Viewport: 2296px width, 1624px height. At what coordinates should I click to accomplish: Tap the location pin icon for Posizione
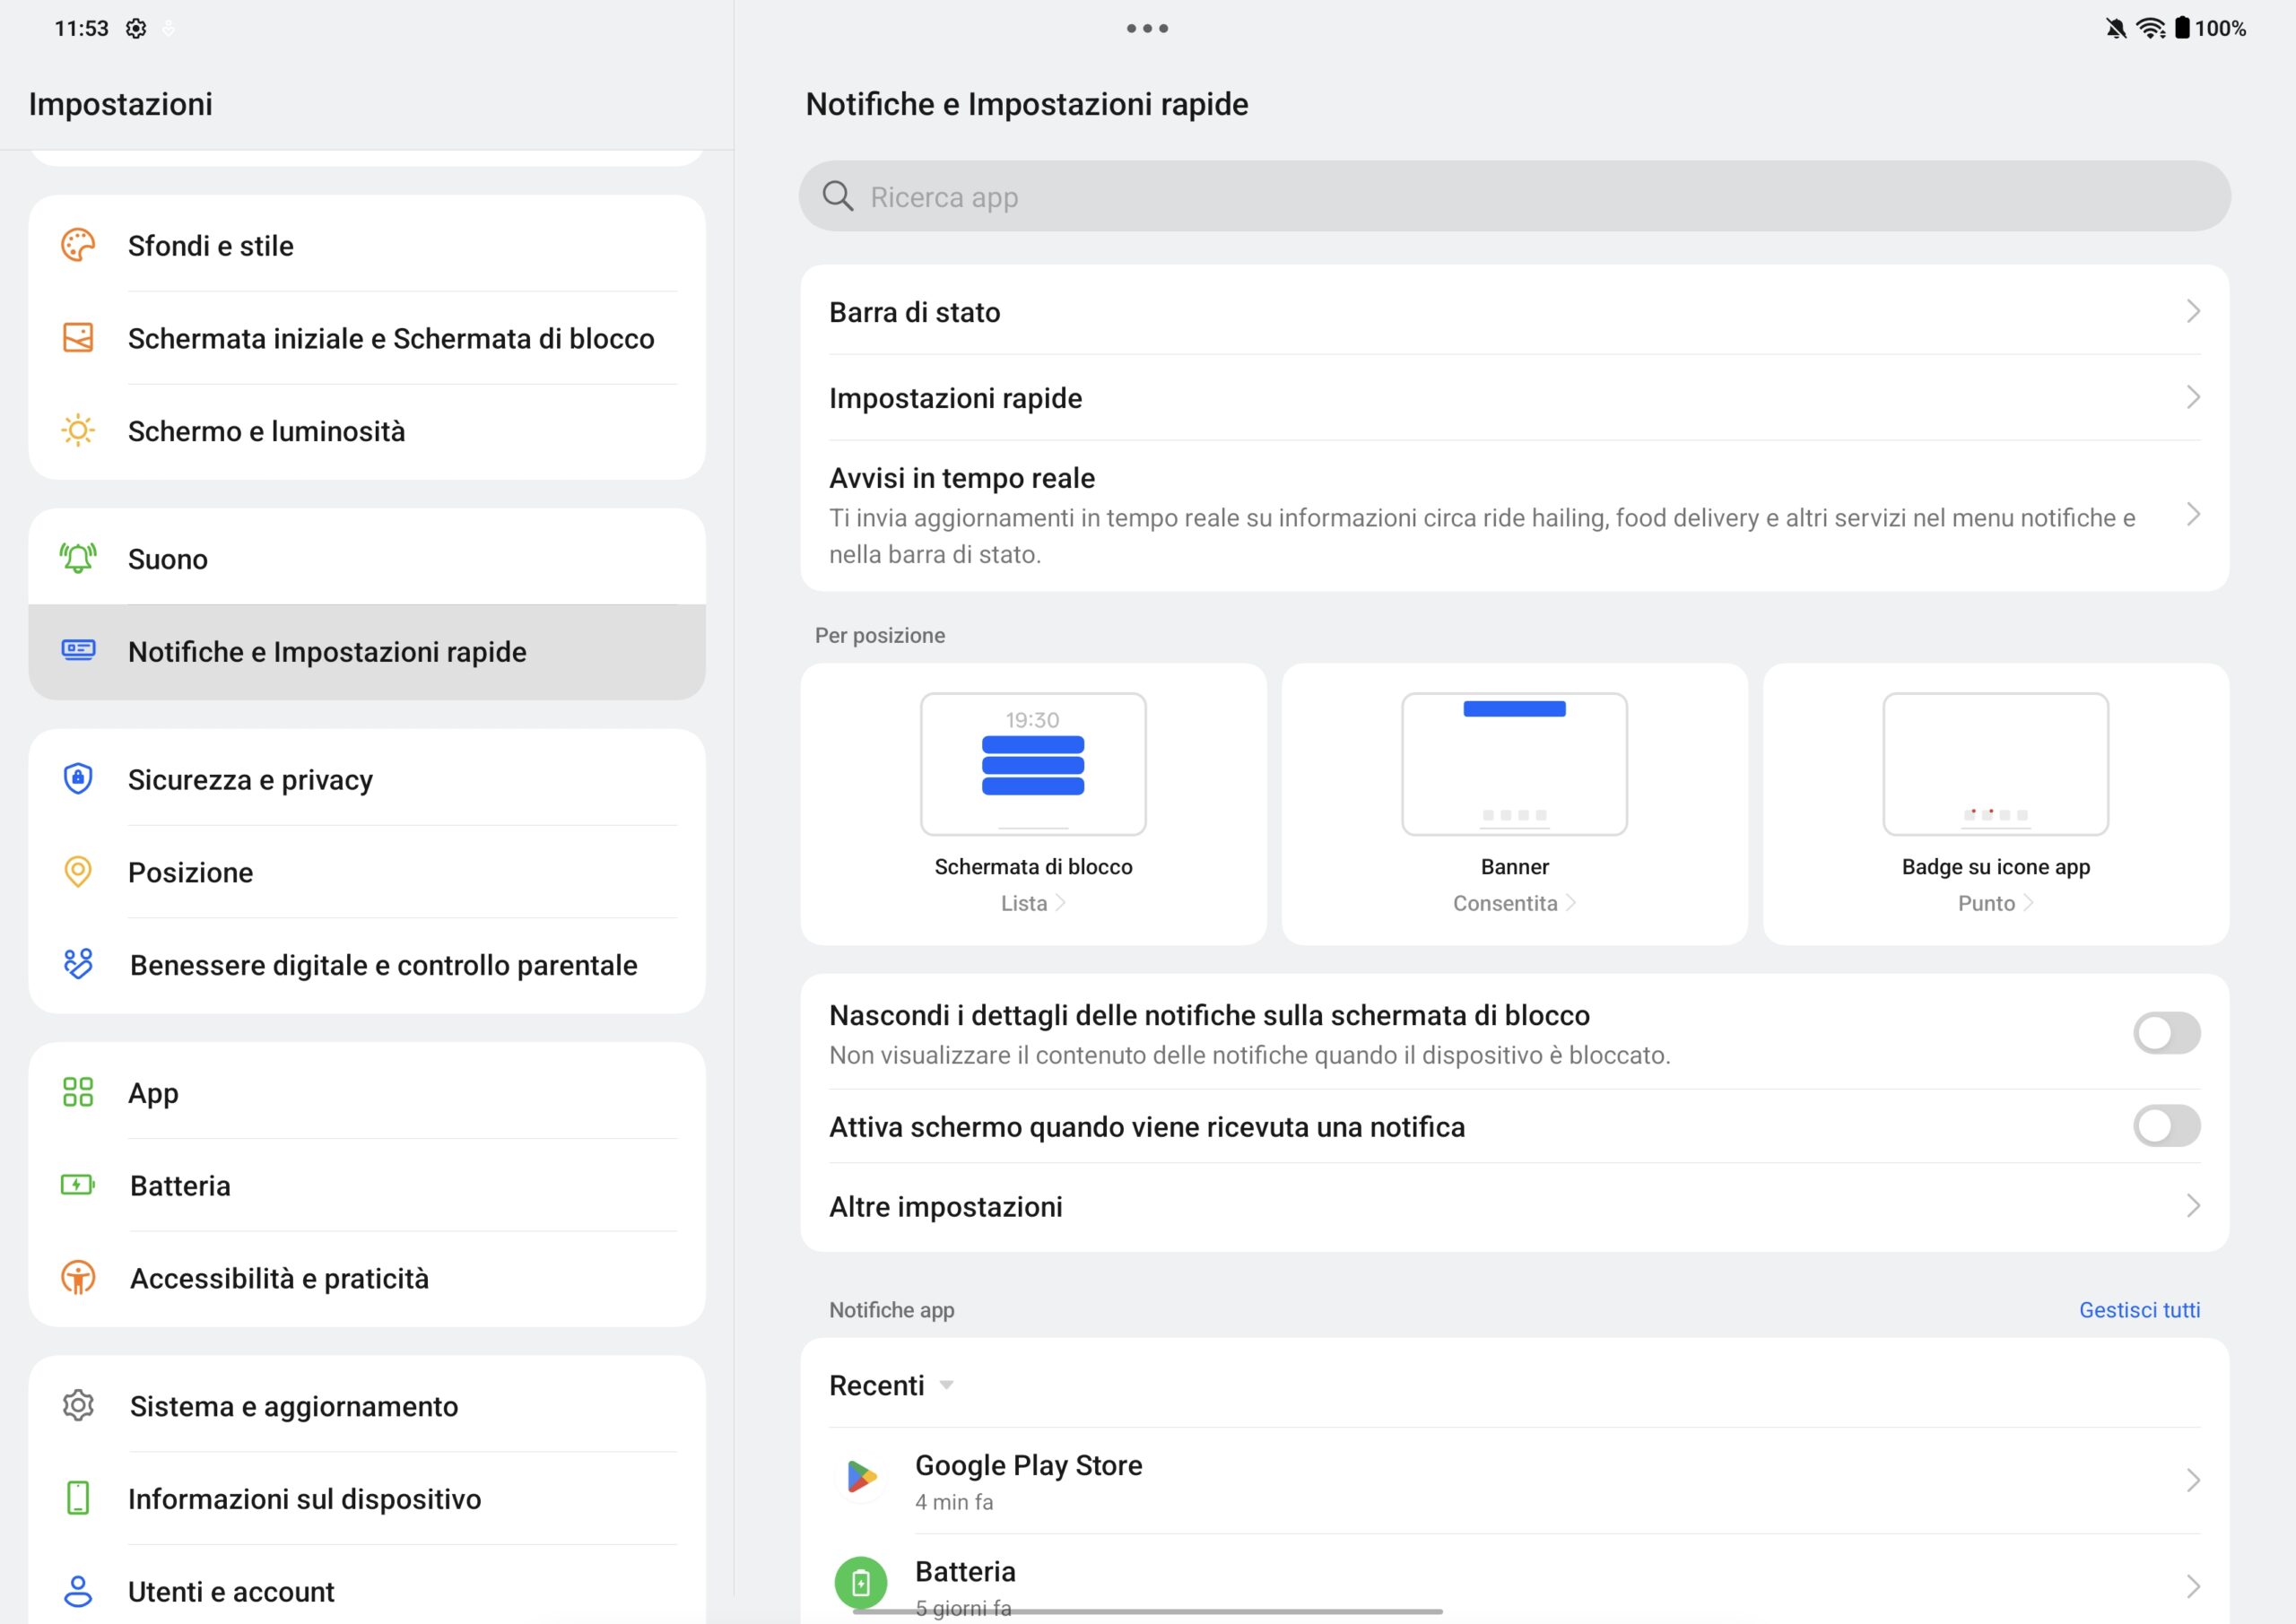pos(78,872)
